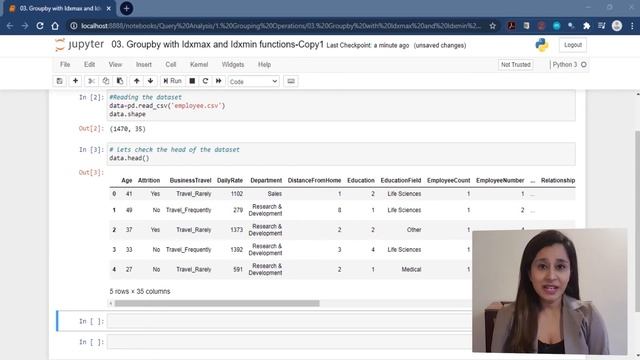Open the Chrome profile avatar
The width and height of the screenshot is (640, 360).
click(617, 26)
